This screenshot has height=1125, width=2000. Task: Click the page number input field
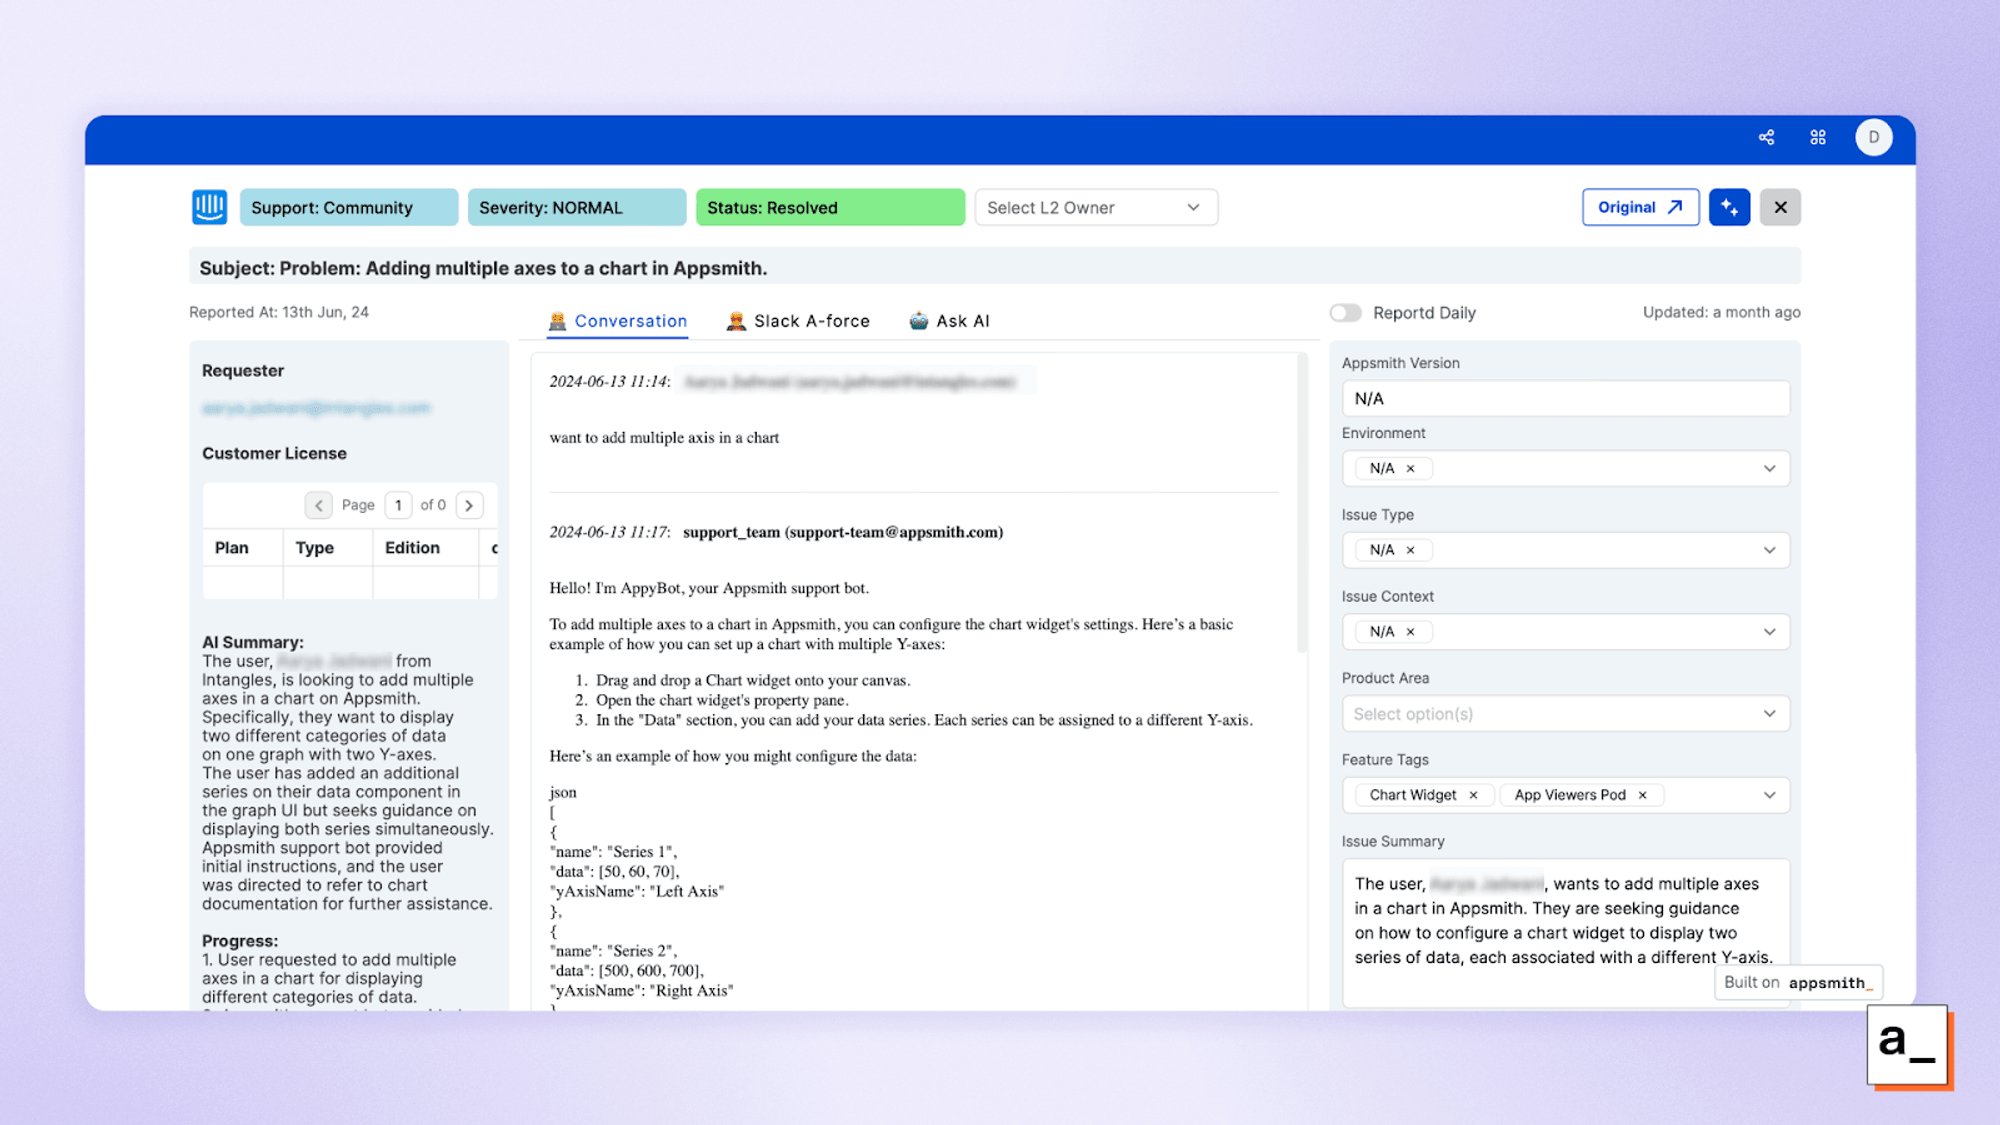point(398,505)
